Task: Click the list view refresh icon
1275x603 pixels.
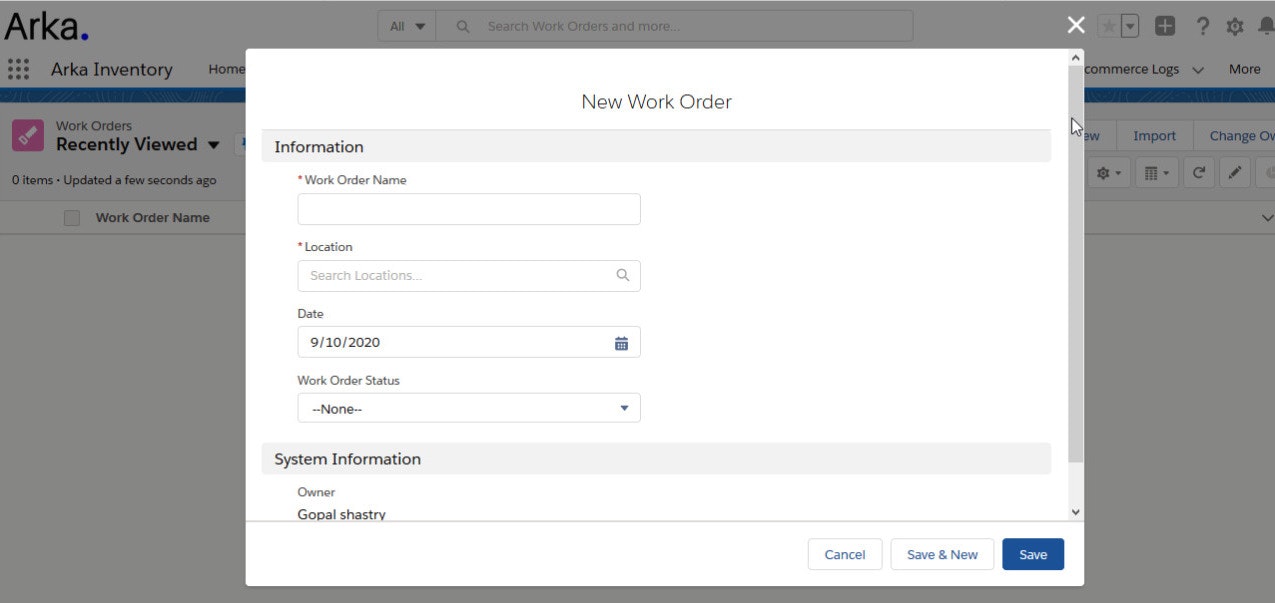Action: (1199, 173)
